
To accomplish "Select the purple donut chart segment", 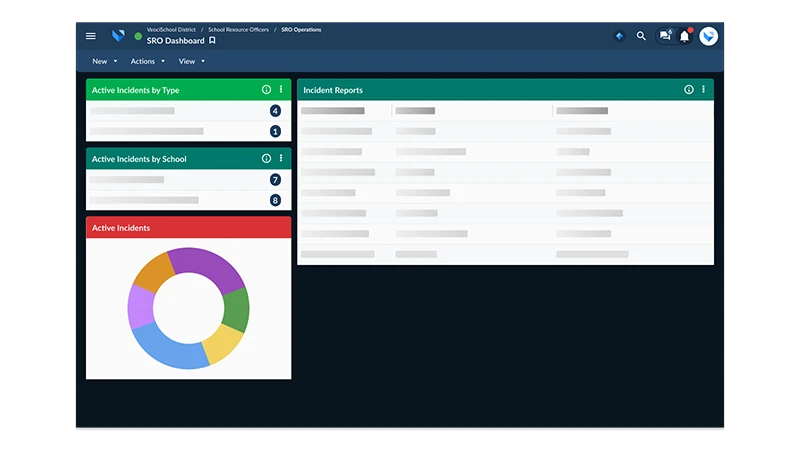I will 209,265.
